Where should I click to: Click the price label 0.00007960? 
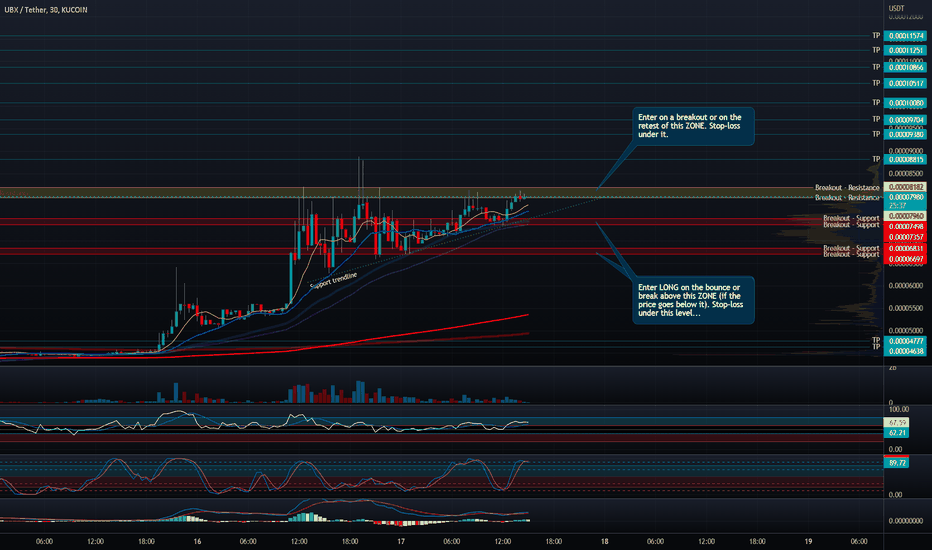pos(905,216)
